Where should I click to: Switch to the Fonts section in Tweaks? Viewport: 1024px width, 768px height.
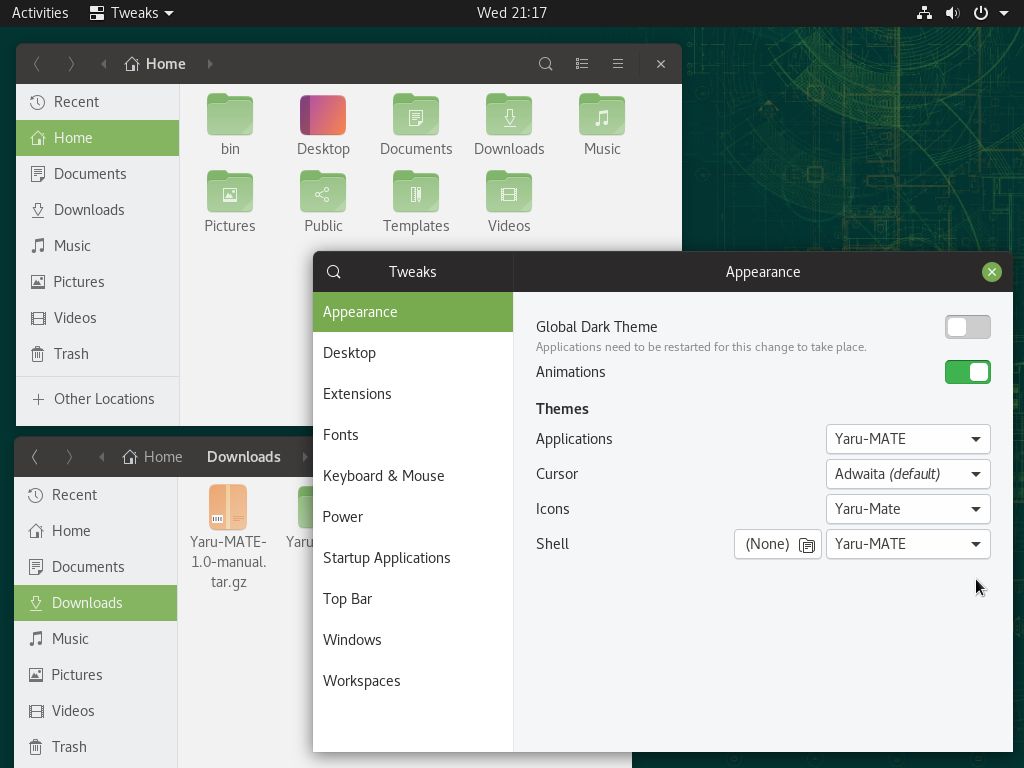pos(341,434)
